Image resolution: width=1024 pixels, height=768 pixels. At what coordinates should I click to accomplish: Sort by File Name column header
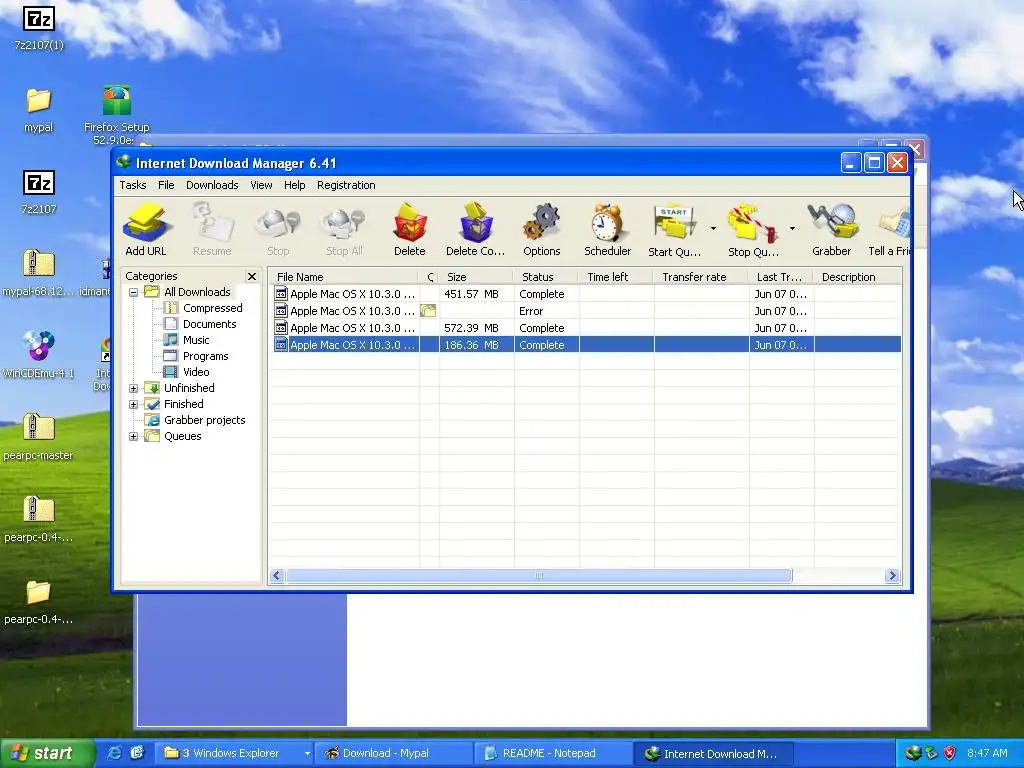click(344, 277)
